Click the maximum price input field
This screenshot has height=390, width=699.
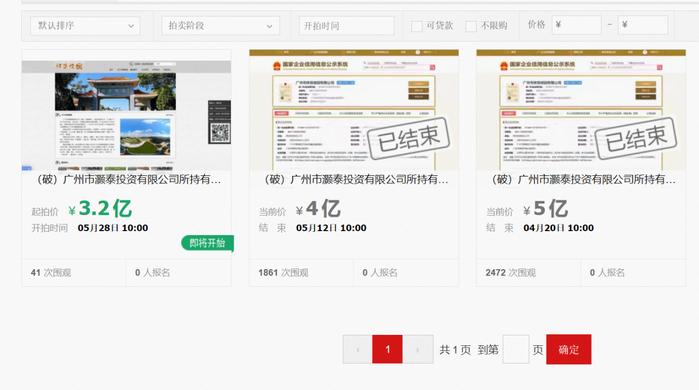coord(643,25)
